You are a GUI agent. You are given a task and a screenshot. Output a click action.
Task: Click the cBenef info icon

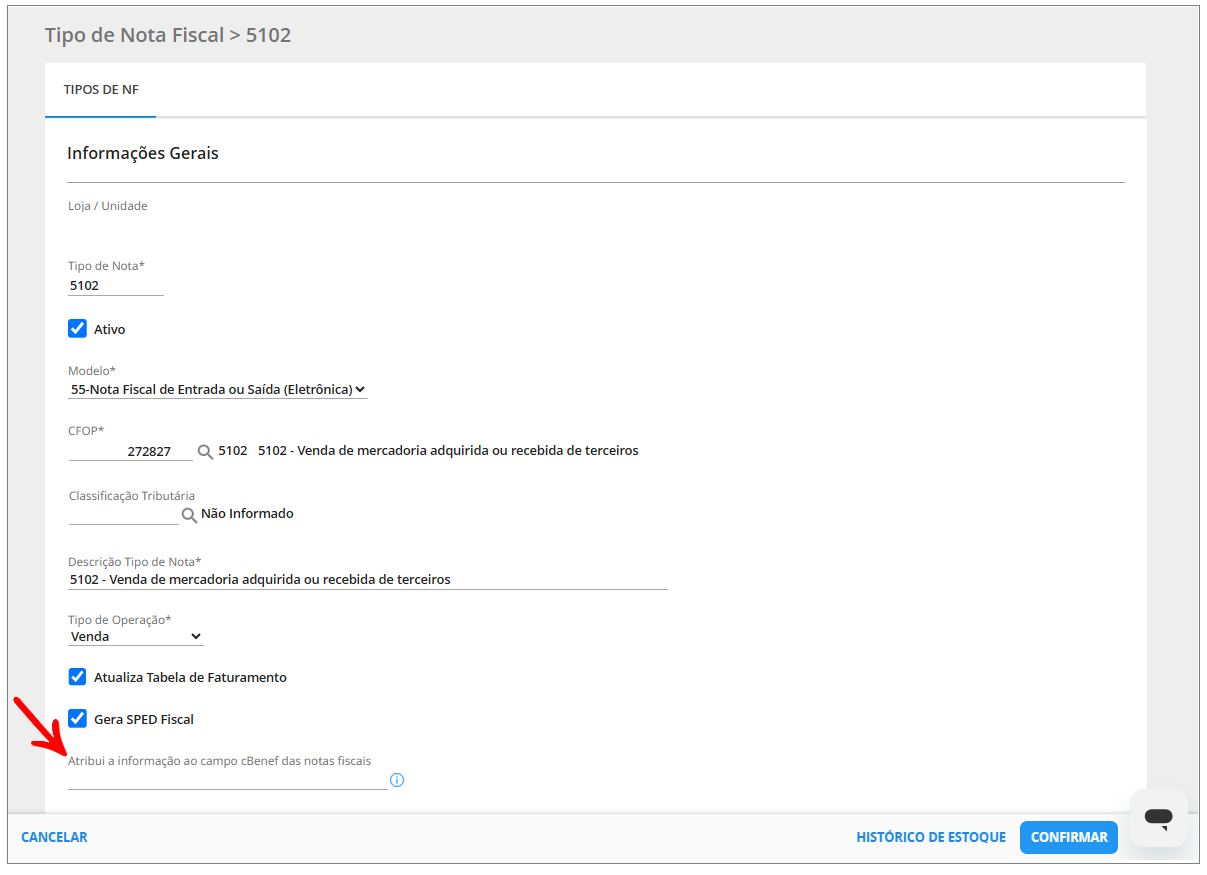[x=397, y=780]
